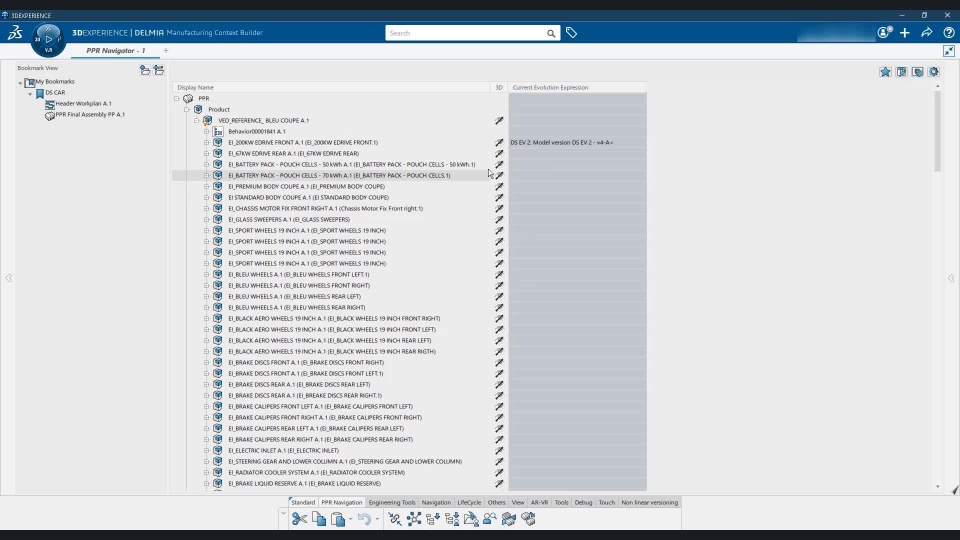Click the Display Name column header

coord(332,88)
